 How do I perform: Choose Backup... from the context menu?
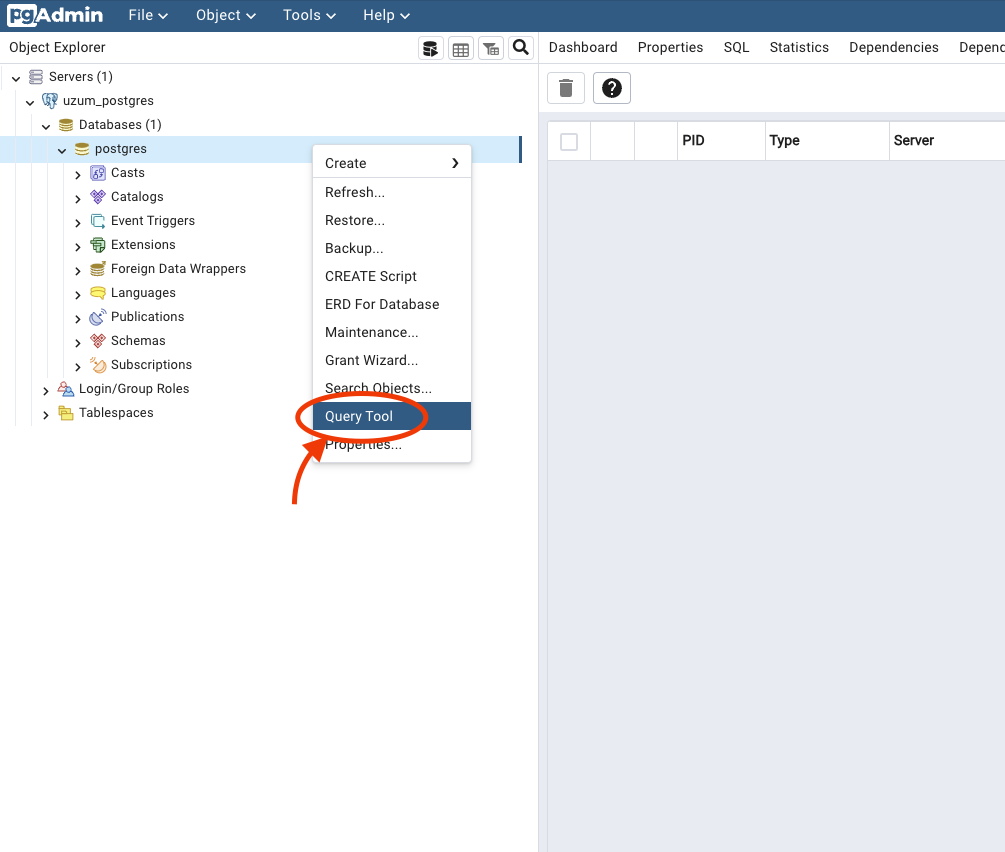click(x=354, y=248)
